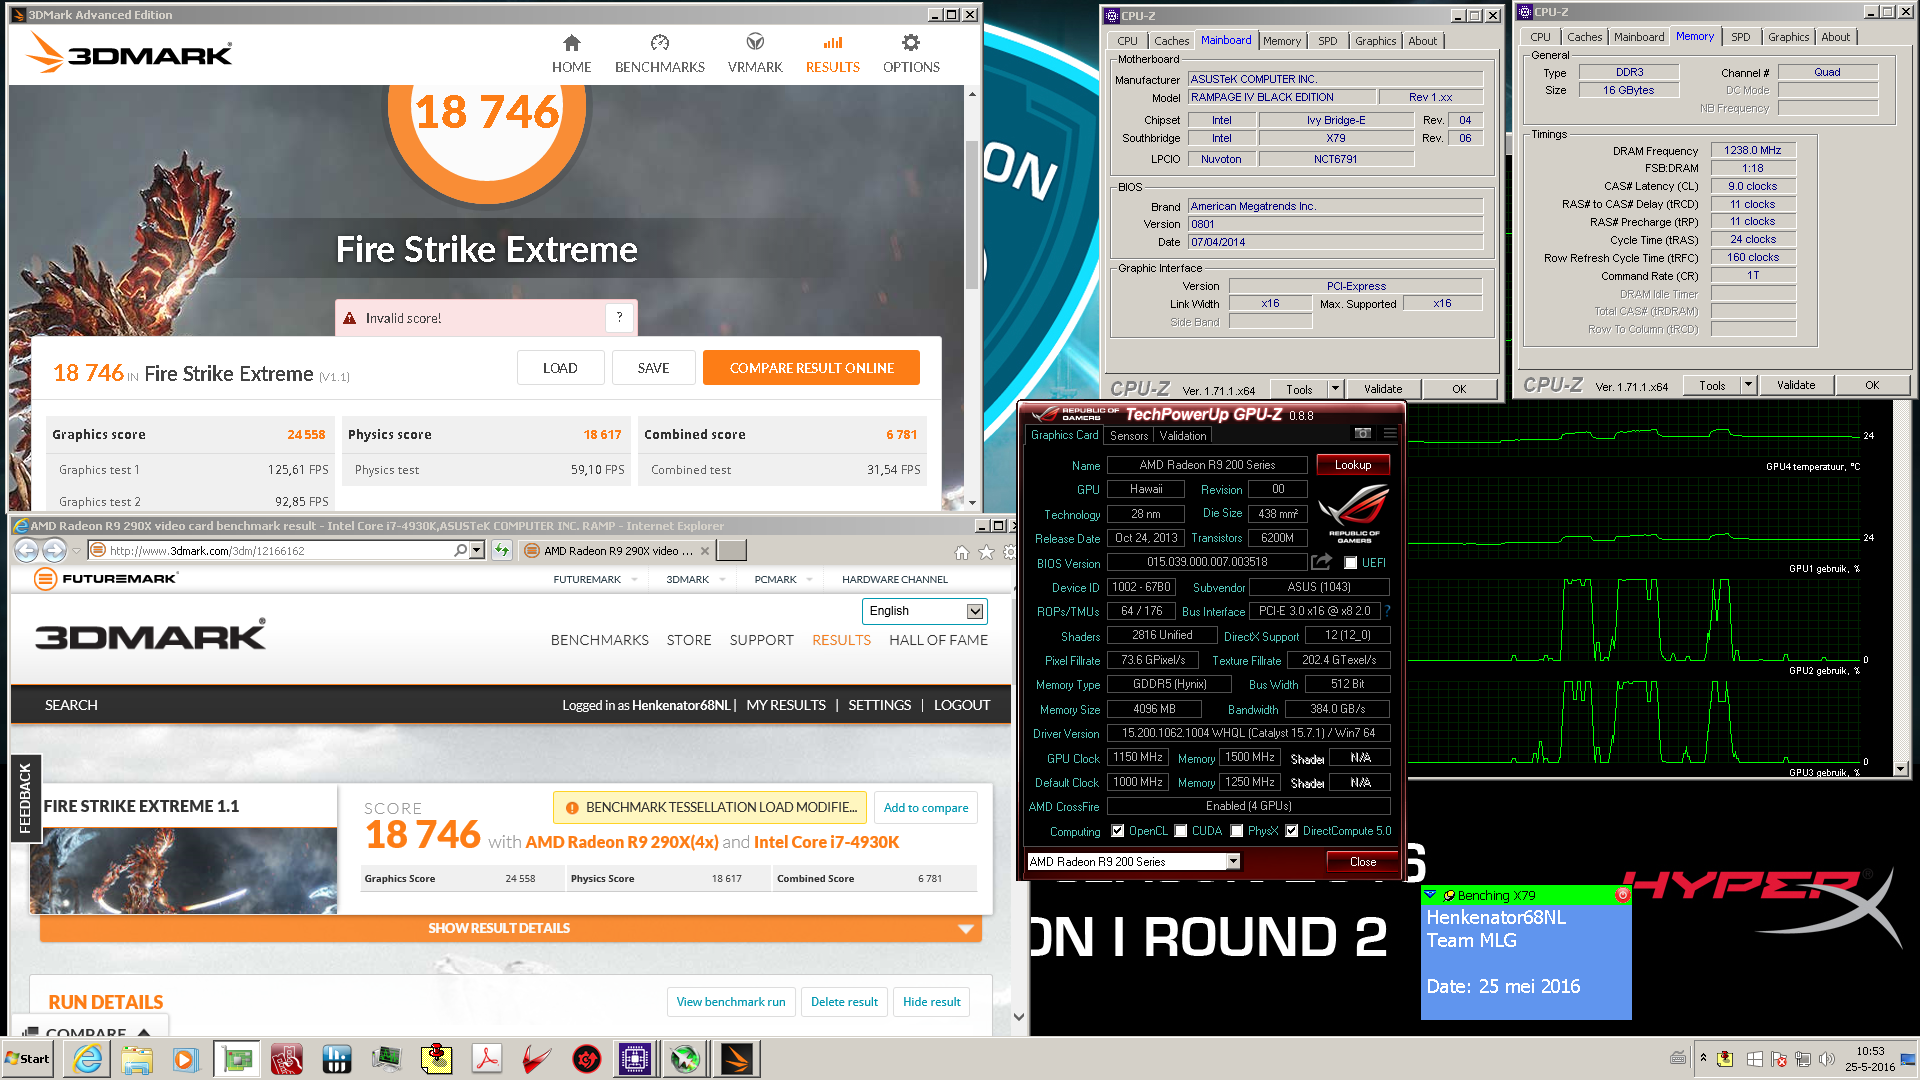
Task: Select SPD tab in CPU-Z Memory window
Action: (x=1741, y=37)
